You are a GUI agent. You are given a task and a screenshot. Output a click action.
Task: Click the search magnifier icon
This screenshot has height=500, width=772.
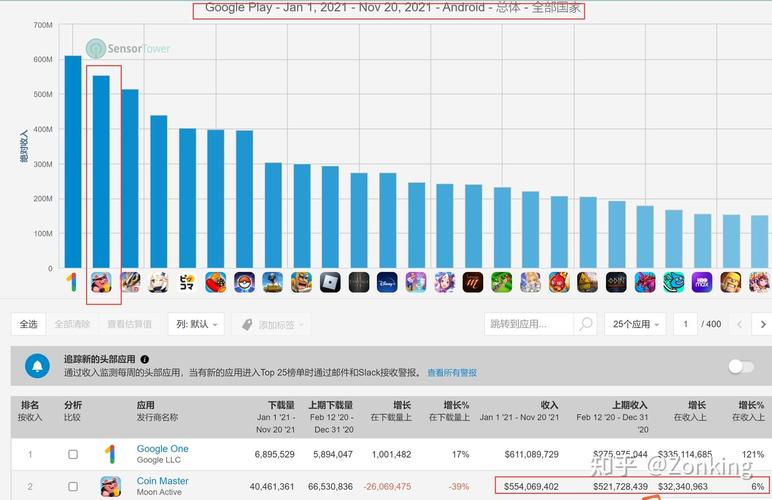585,324
